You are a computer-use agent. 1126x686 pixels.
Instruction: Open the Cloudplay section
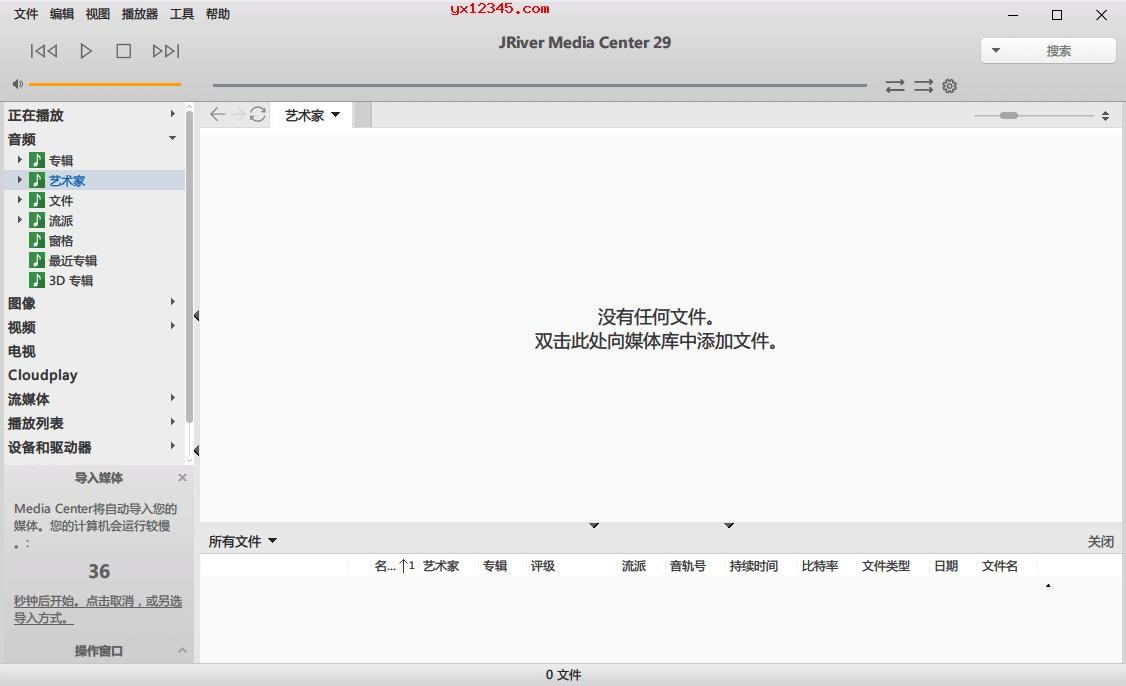coord(42,375)
